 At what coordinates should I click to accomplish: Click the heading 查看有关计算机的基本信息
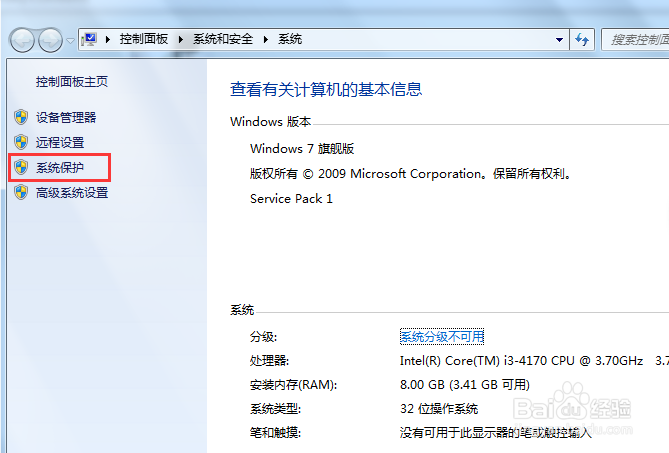coord(326,89)
